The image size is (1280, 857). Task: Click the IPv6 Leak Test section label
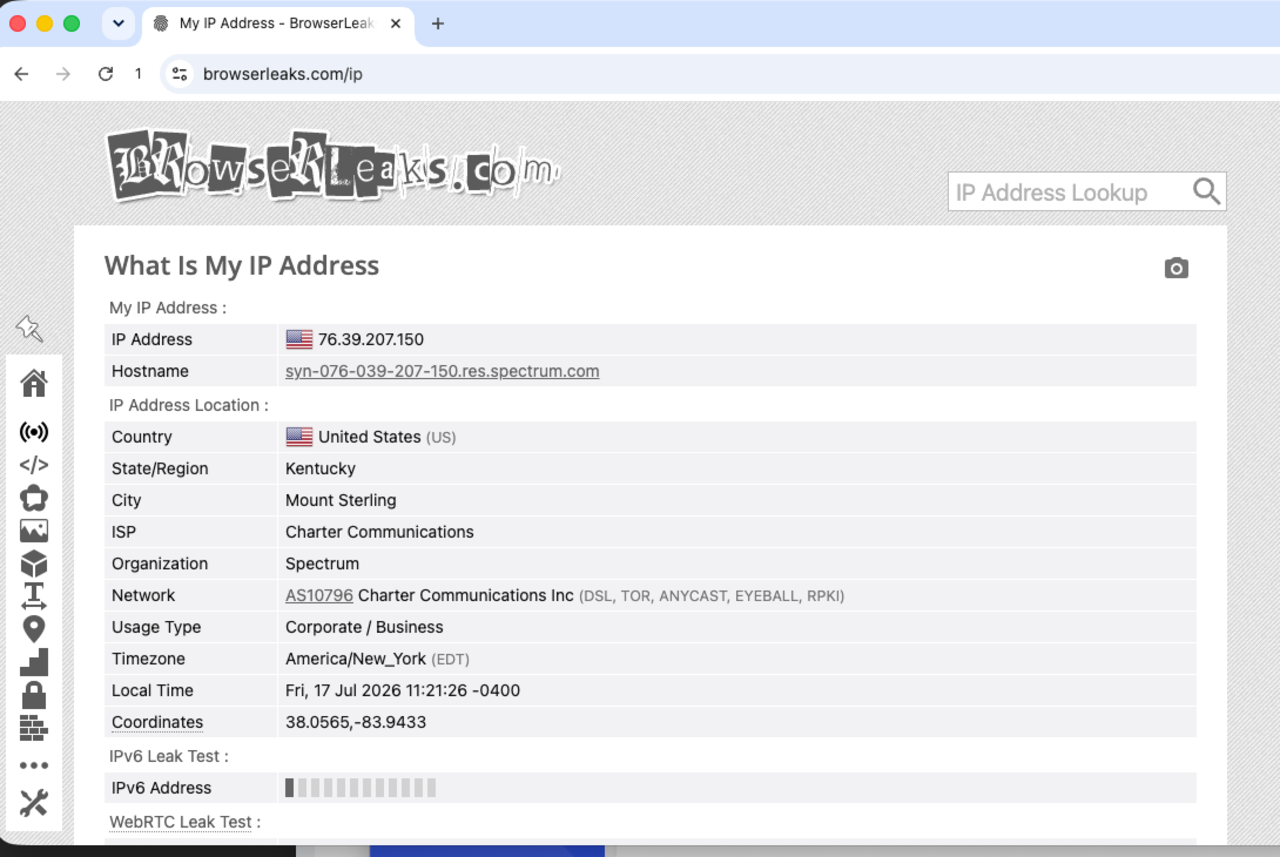click(169, 756)
